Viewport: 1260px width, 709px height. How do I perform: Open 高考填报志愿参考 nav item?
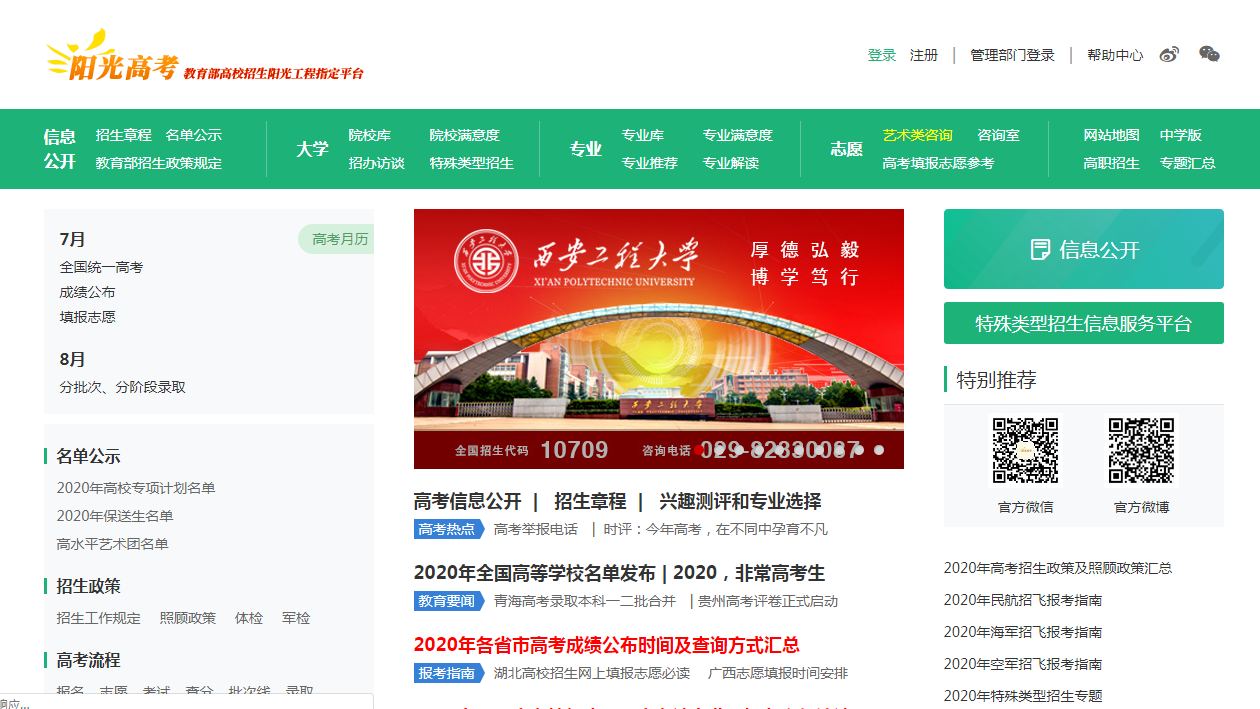(938, 163)
